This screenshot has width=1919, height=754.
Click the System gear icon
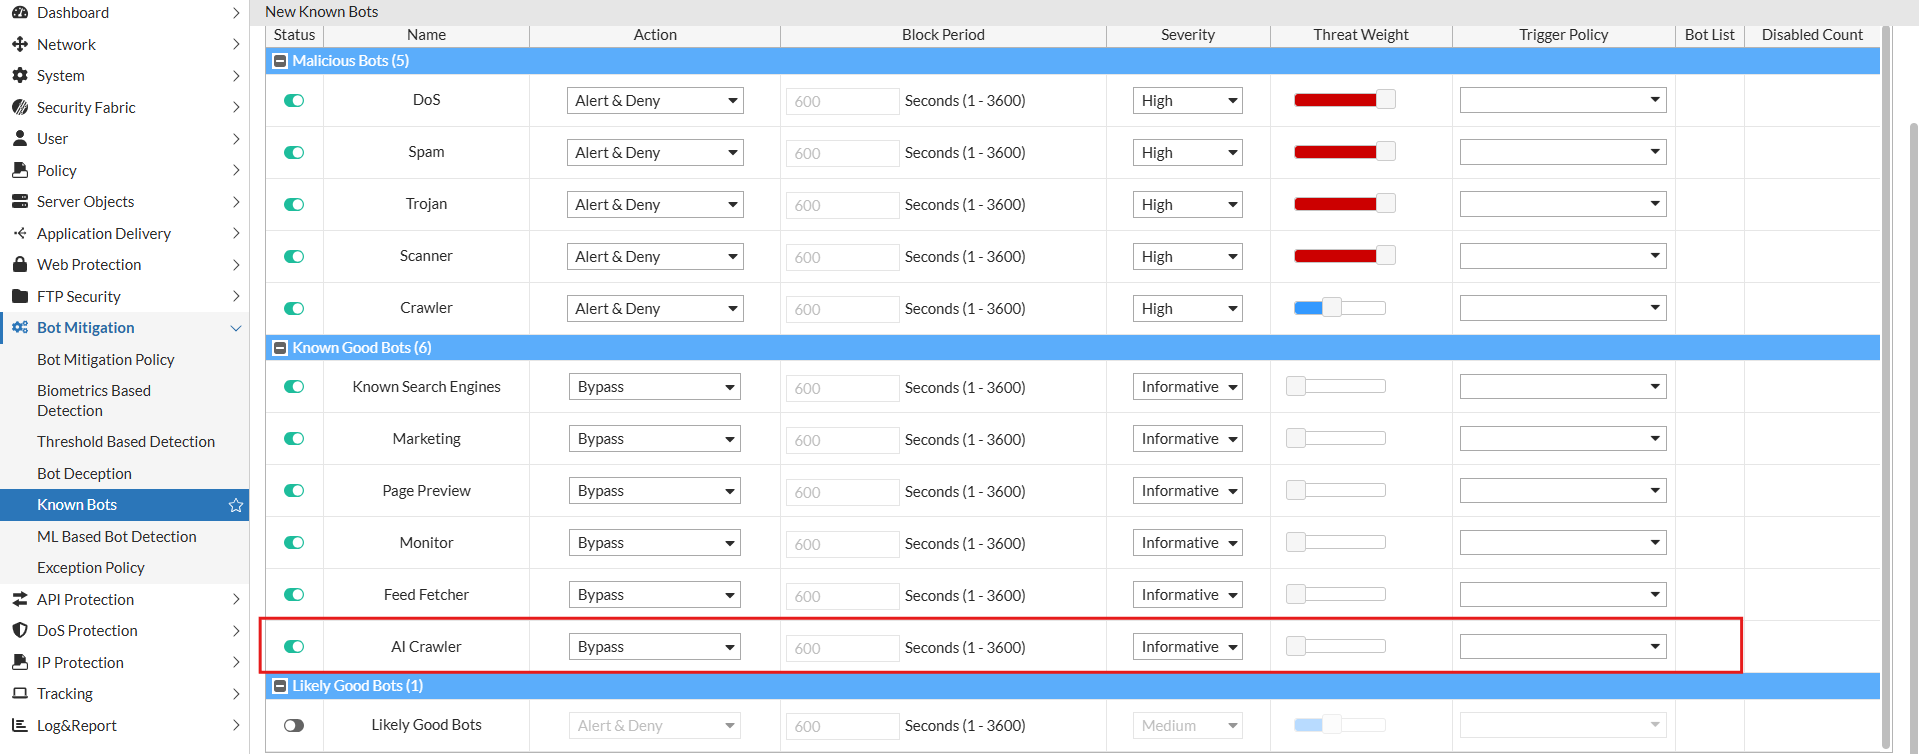coord(20,75)
